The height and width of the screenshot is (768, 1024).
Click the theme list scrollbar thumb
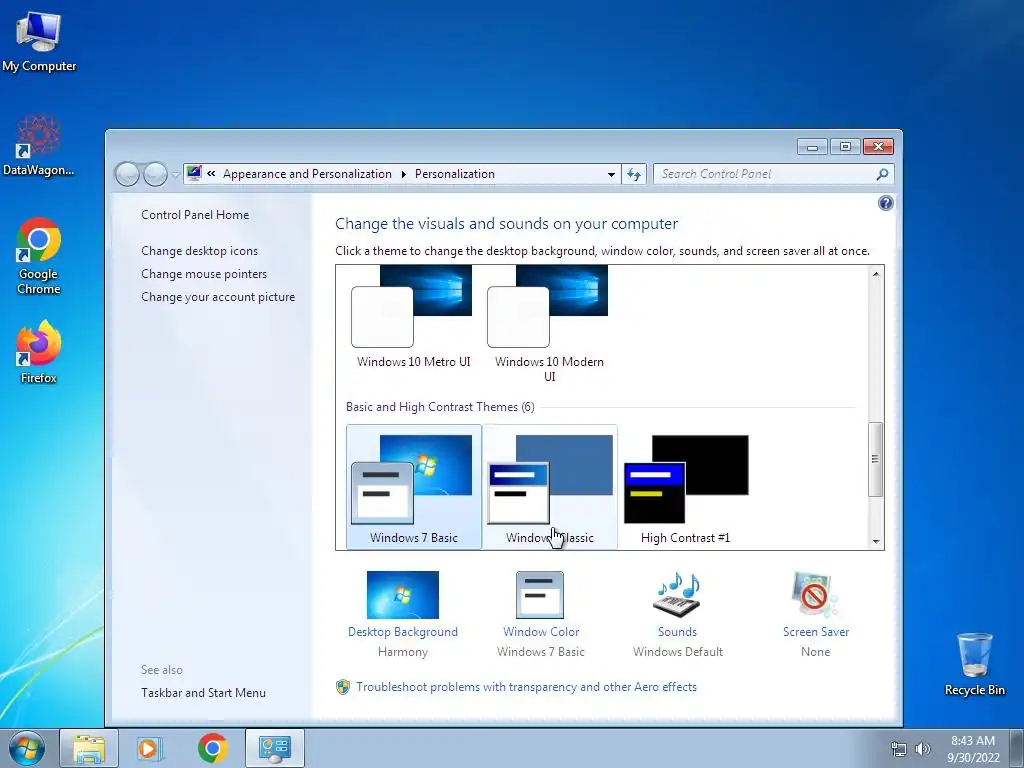pos(876,459)
